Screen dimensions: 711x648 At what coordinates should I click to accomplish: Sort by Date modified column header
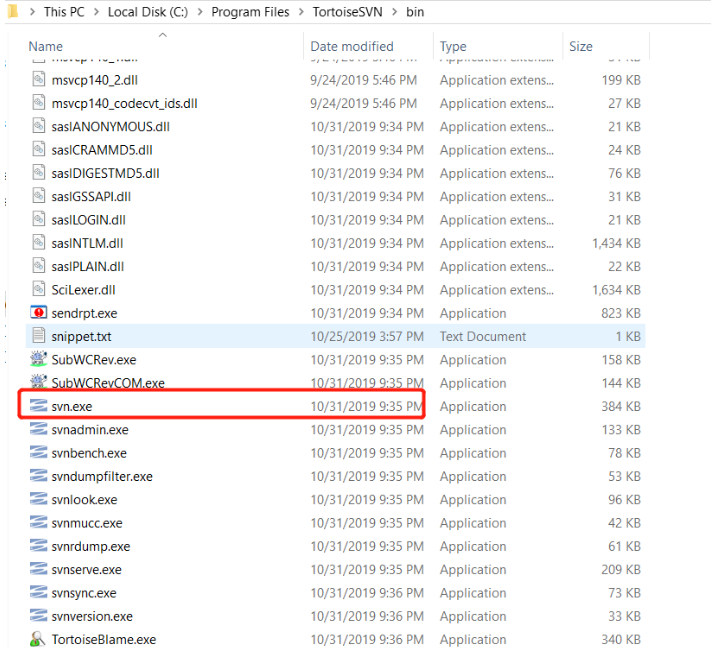(x=351, y=46)
